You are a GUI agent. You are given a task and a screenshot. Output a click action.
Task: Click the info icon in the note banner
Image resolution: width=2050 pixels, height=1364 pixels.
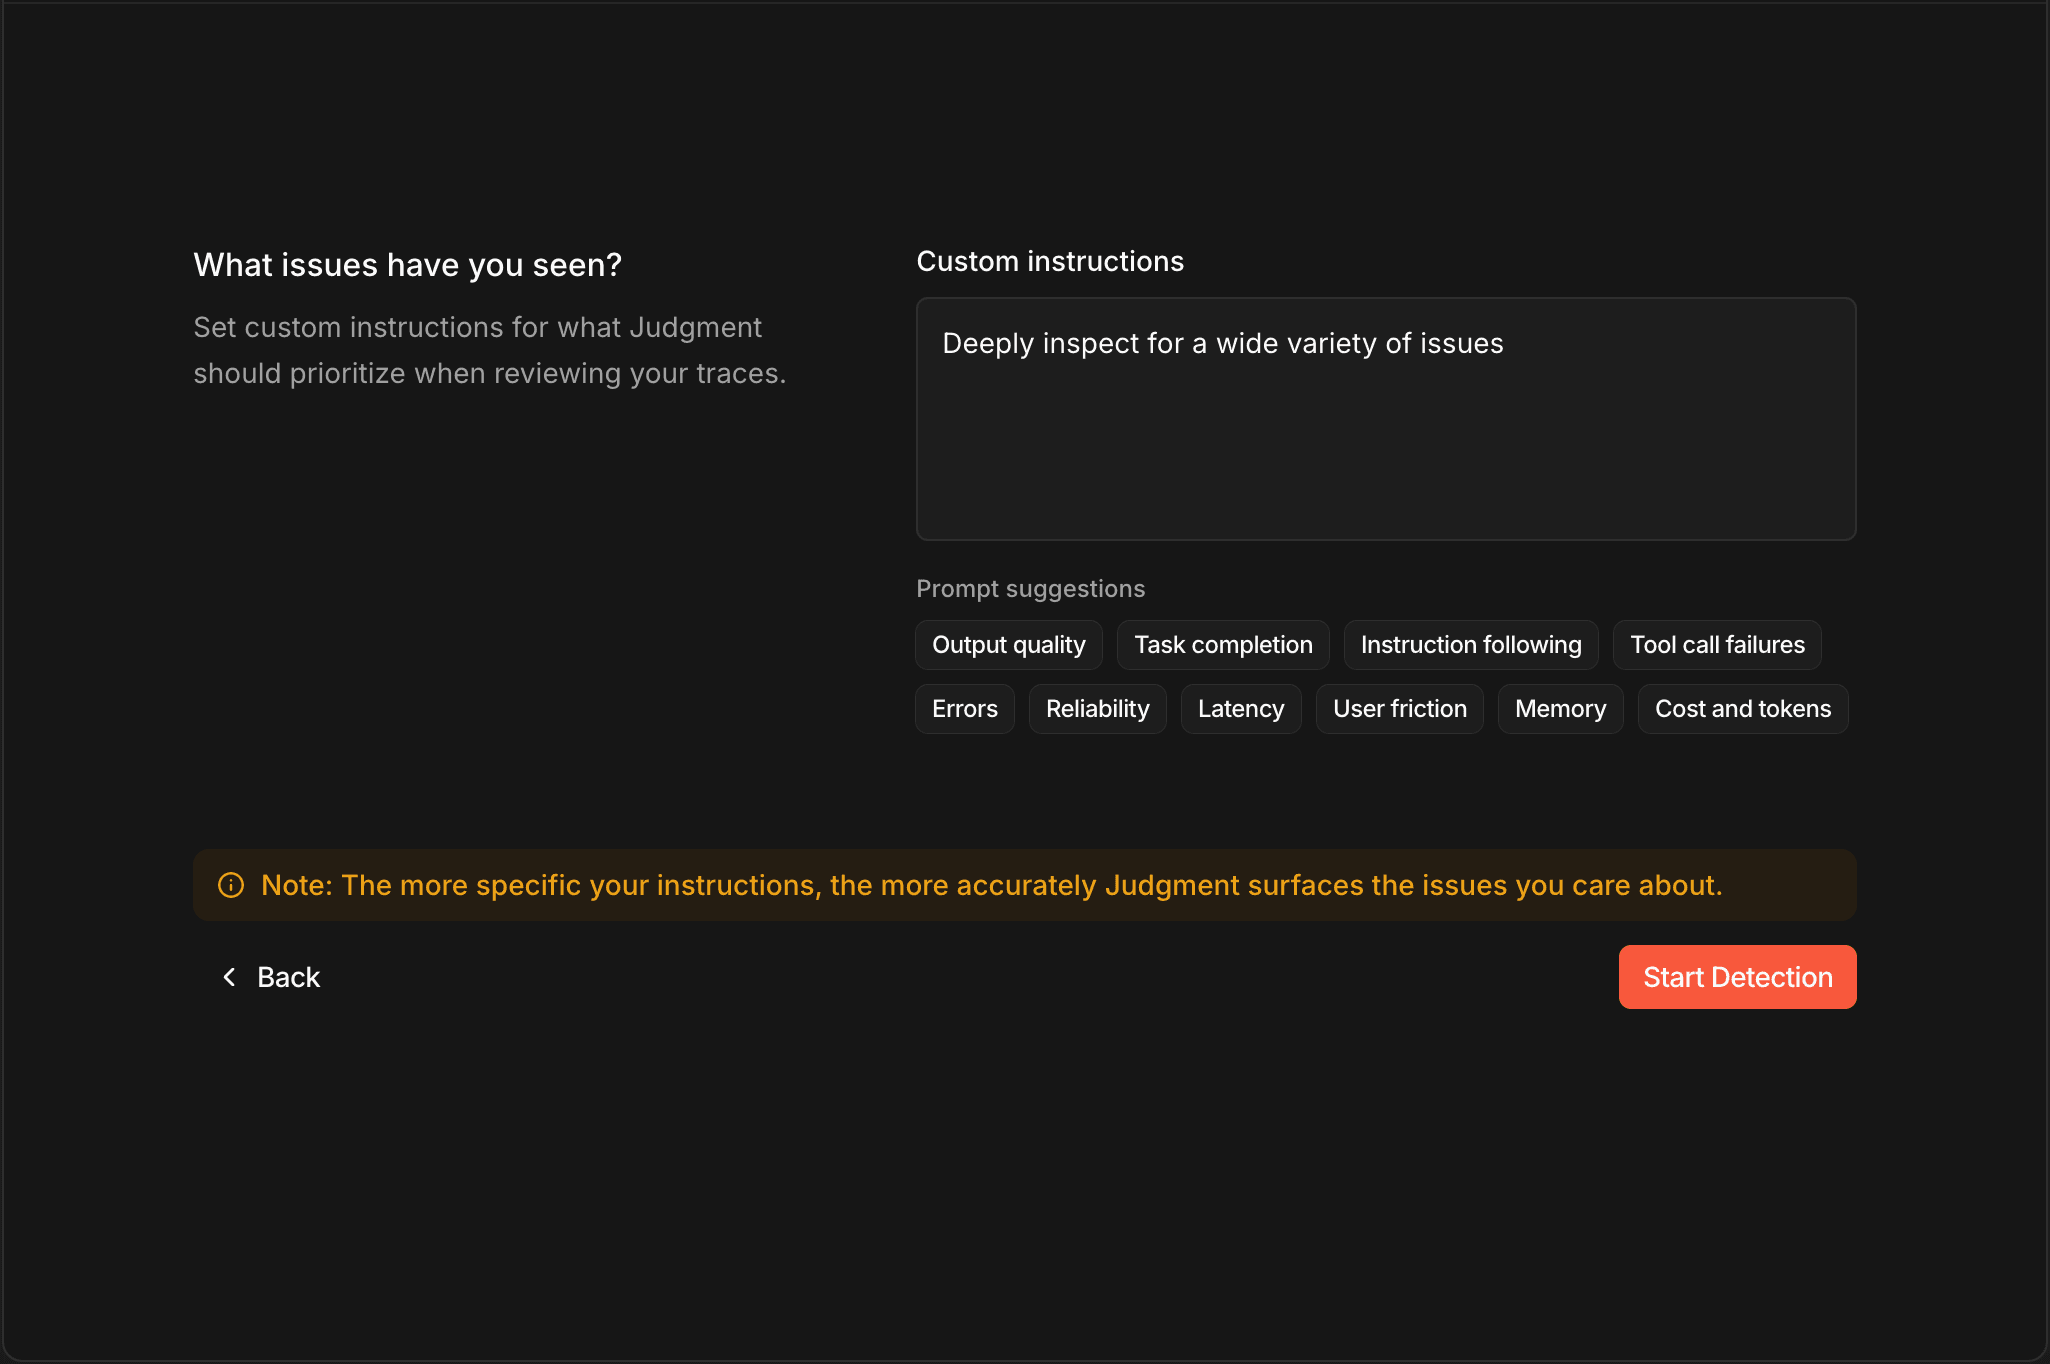[231, 885]
